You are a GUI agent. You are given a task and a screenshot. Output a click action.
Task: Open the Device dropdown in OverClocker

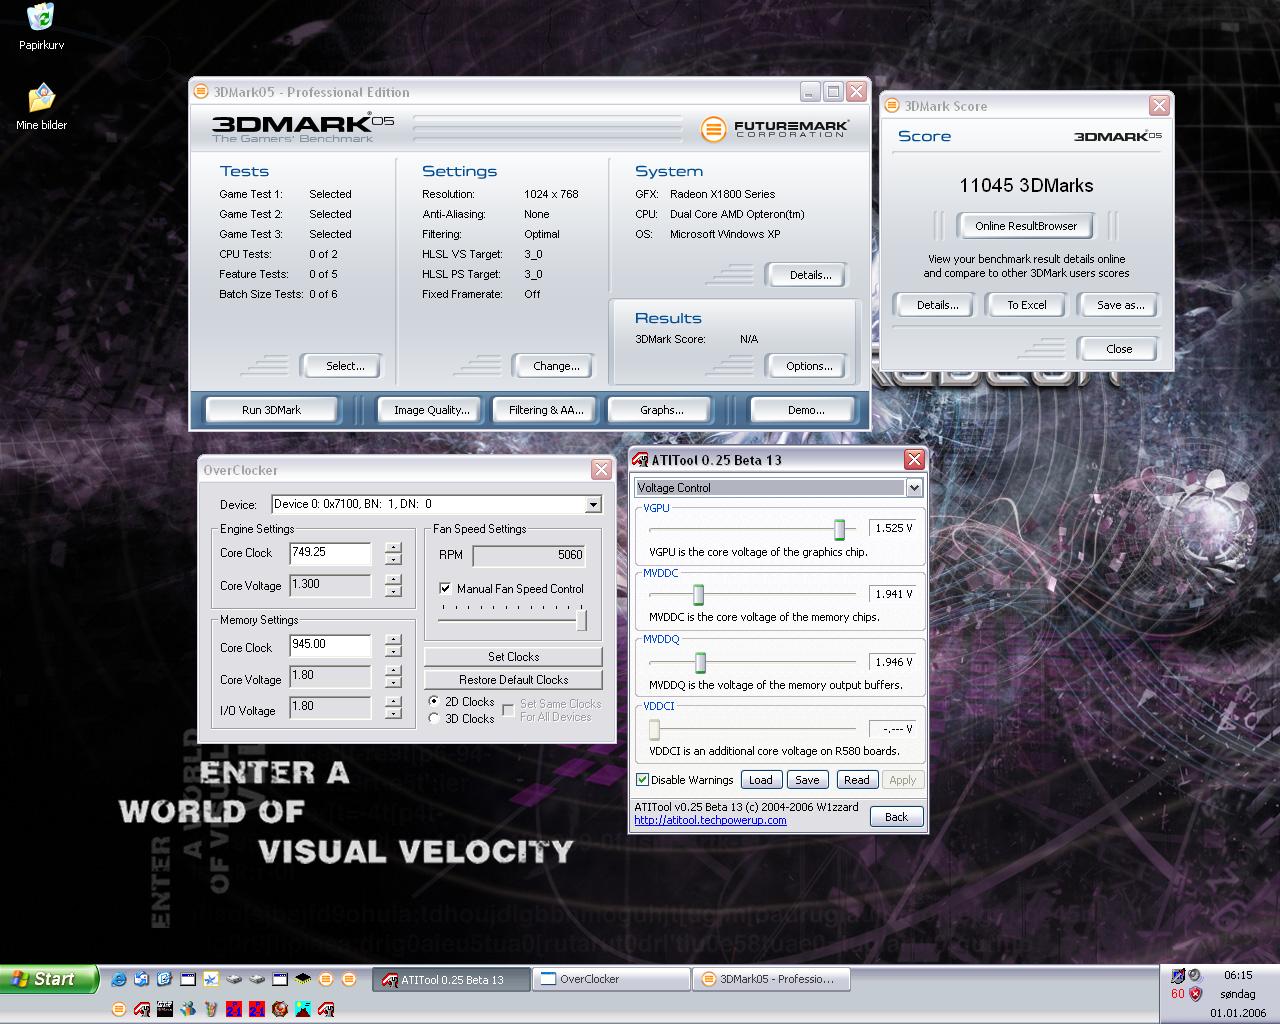593,504
